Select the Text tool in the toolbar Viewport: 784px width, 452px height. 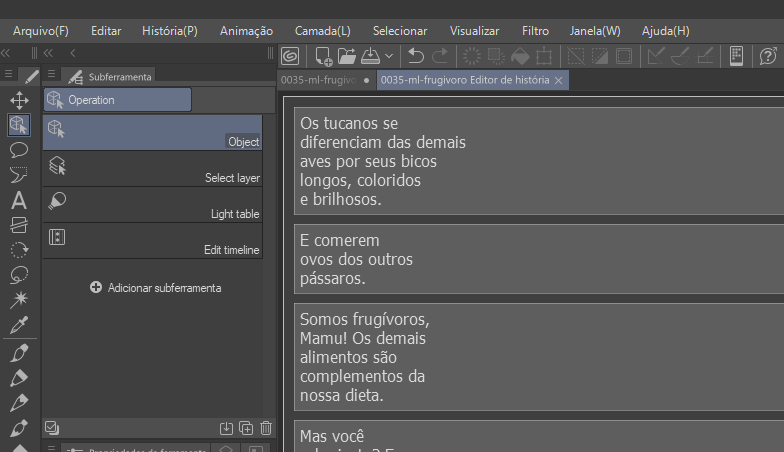(x=18, y=200)
